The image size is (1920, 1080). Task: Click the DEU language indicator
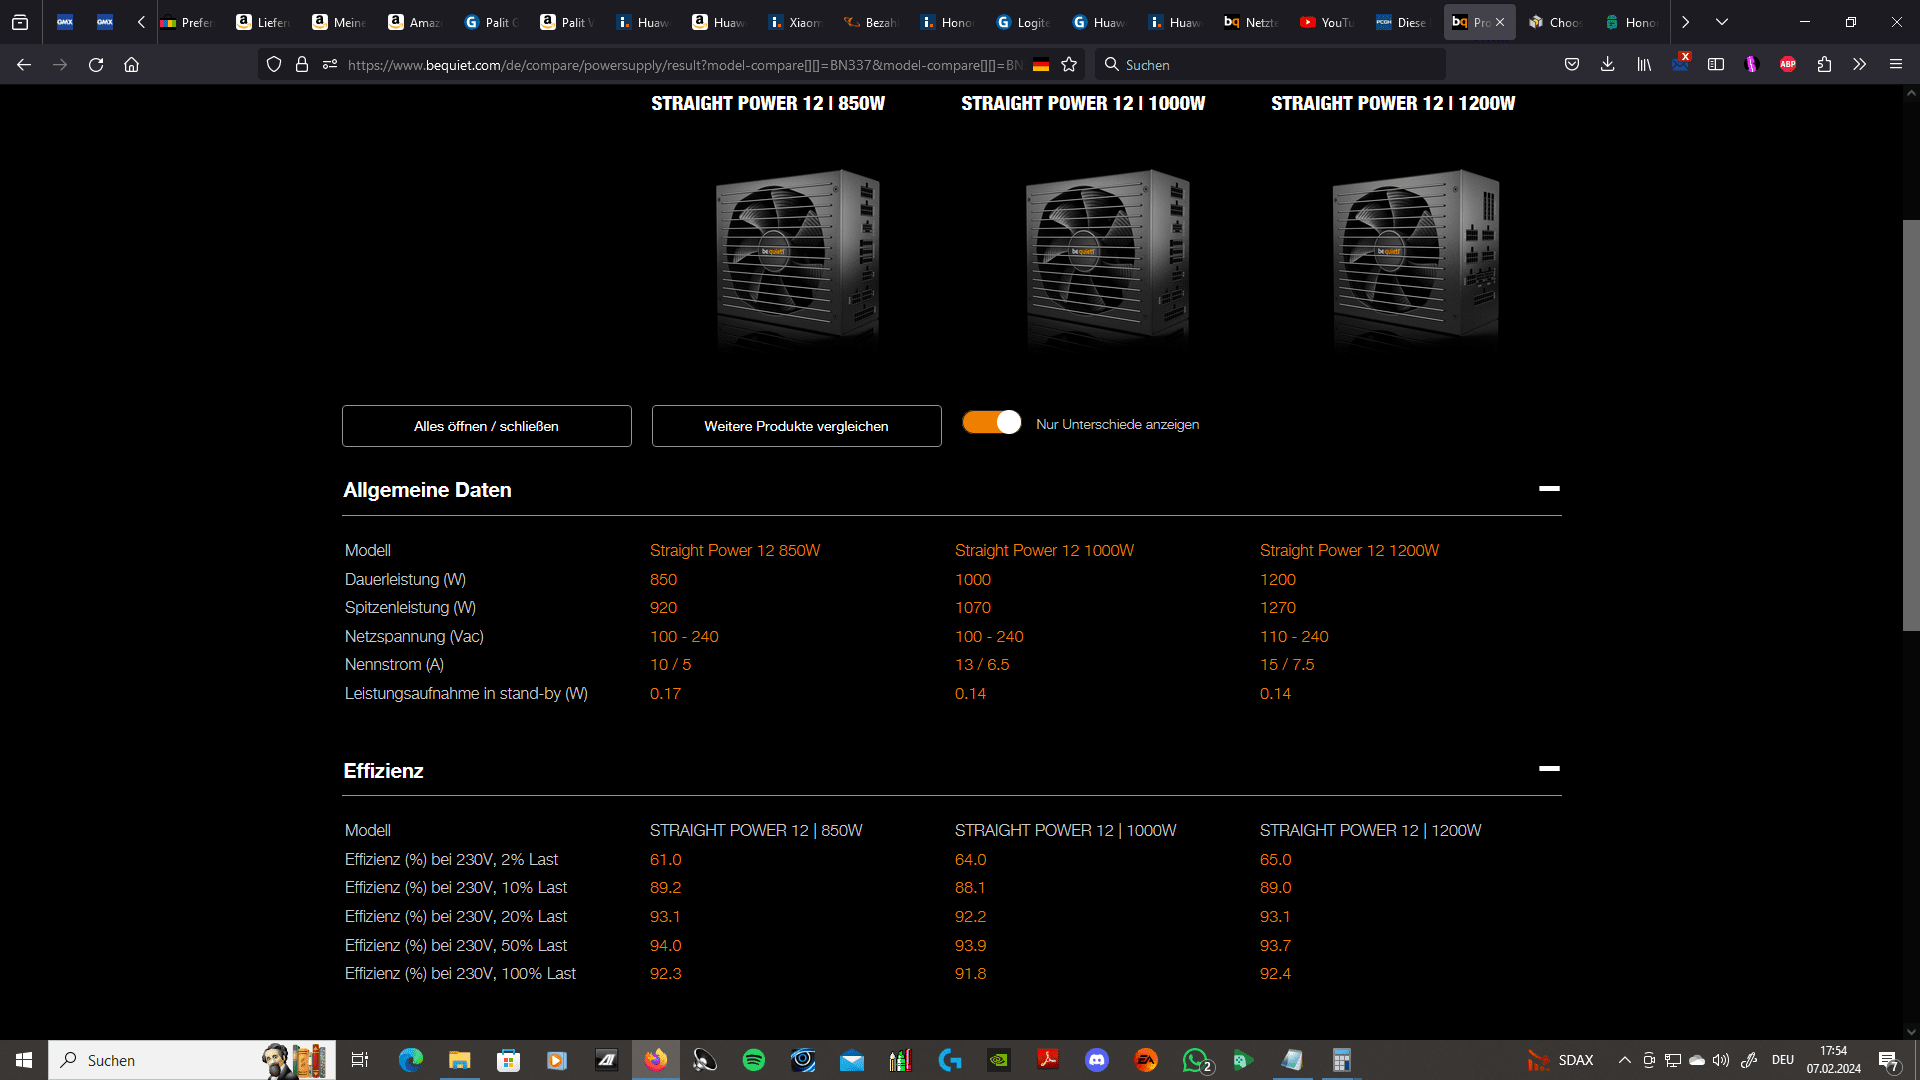pyautogui.click(x=1783, y=1060)
